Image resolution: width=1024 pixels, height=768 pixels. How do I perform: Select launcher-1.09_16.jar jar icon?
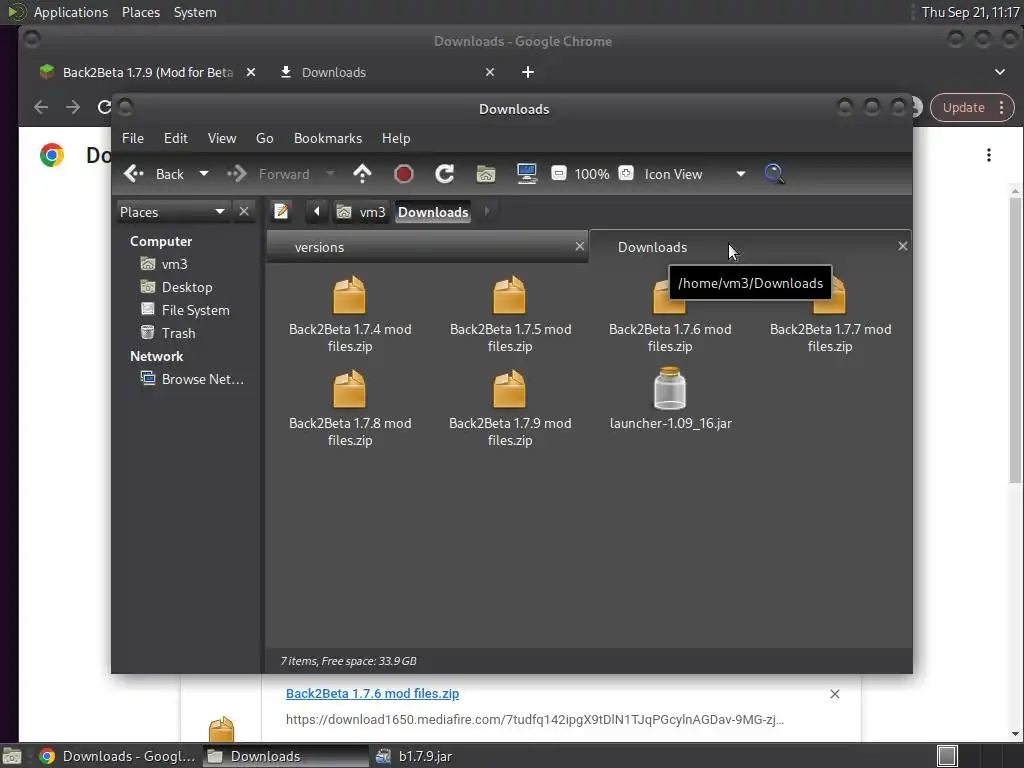670,389
